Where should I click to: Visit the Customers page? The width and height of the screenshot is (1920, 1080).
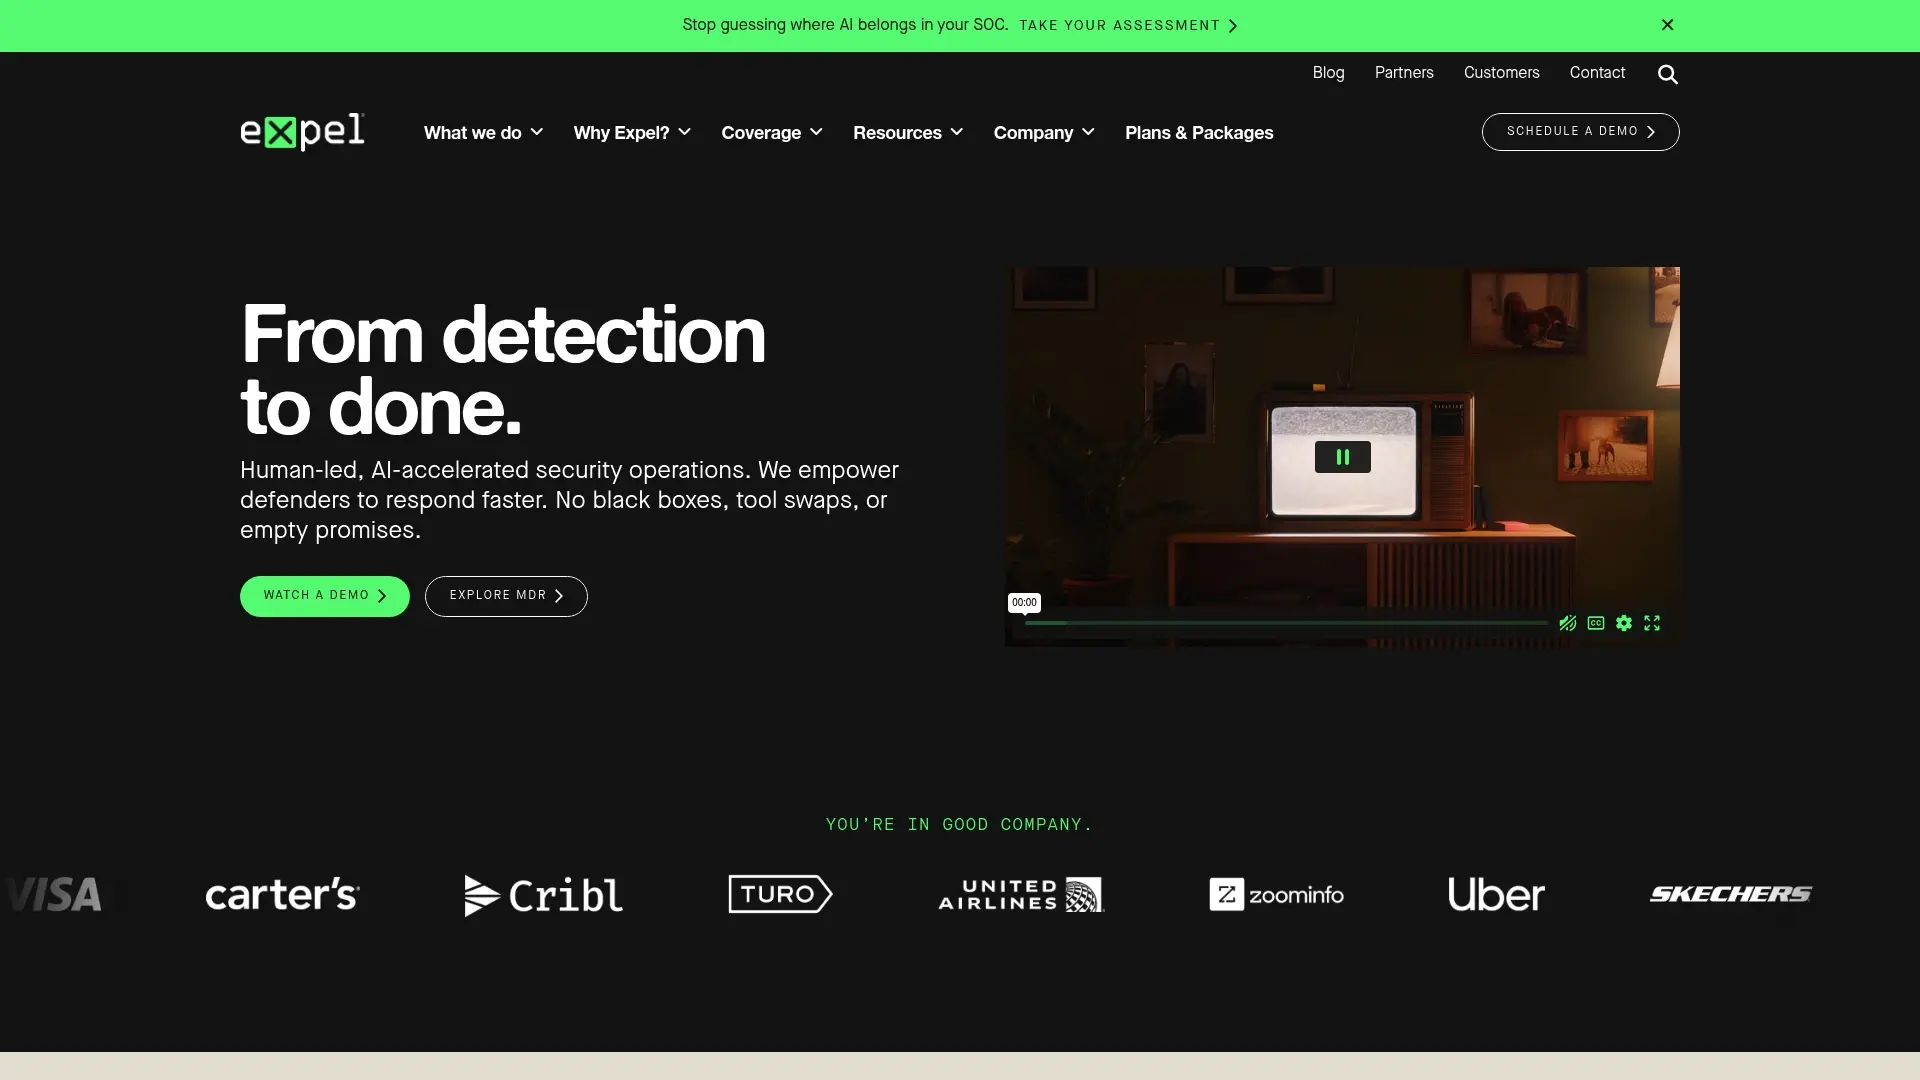click(x=1501, y=73)
